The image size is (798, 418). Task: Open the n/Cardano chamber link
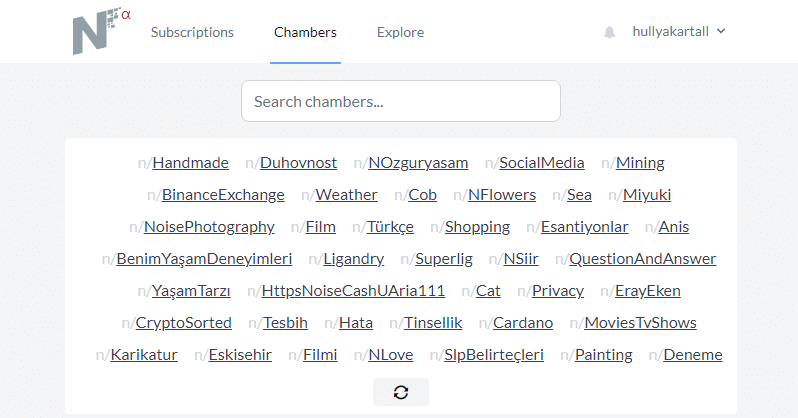point(516,323)
